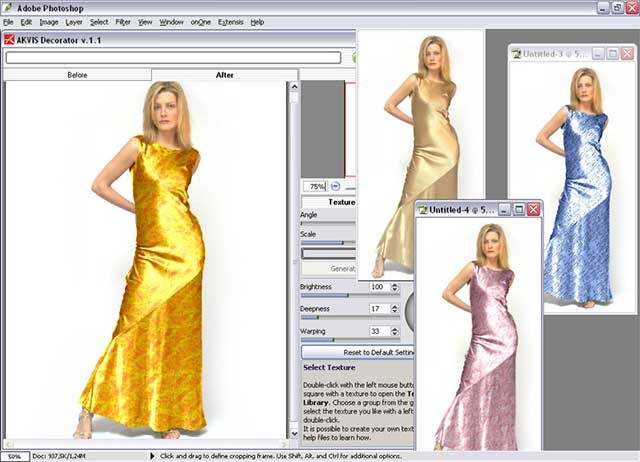Viewport: 640px width, 462px height.
Task: Click the green run icon
Action: [354, 58]
